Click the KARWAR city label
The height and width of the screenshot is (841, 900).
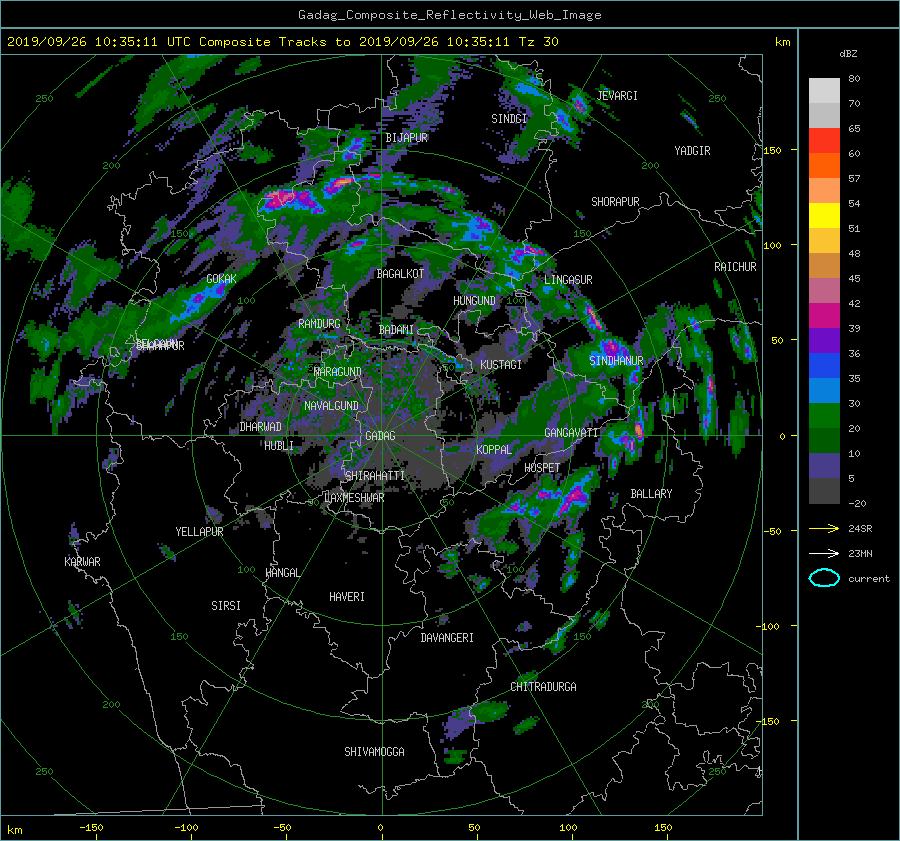coord(82,562)
